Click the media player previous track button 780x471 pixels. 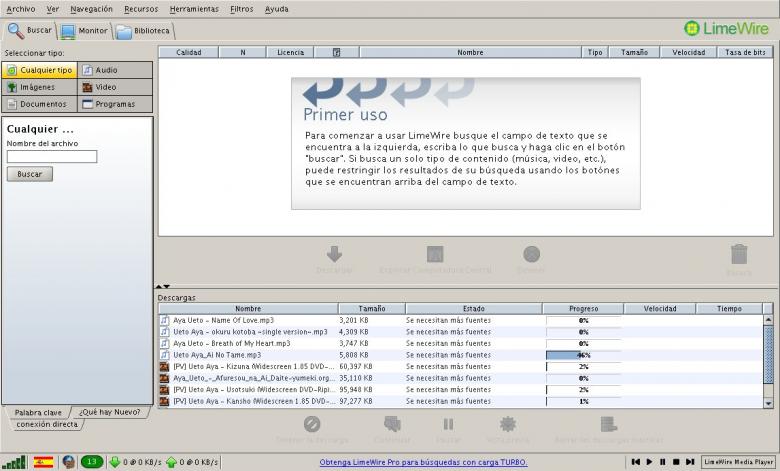(x=636, y=462)
